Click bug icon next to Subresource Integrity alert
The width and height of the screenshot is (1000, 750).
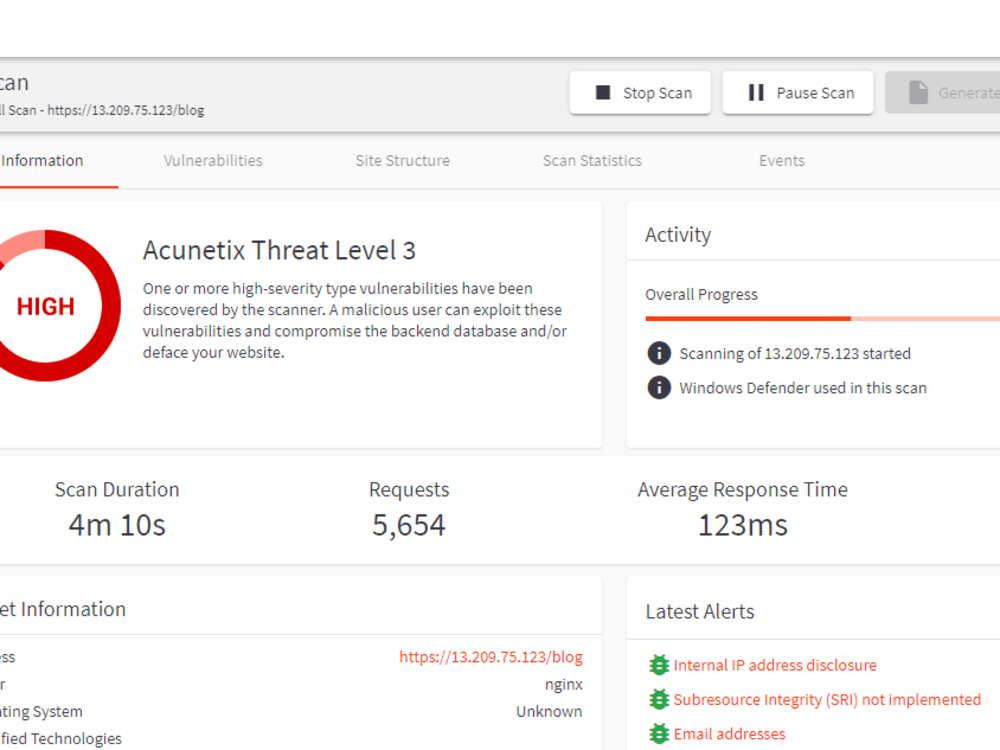(659, 700)
